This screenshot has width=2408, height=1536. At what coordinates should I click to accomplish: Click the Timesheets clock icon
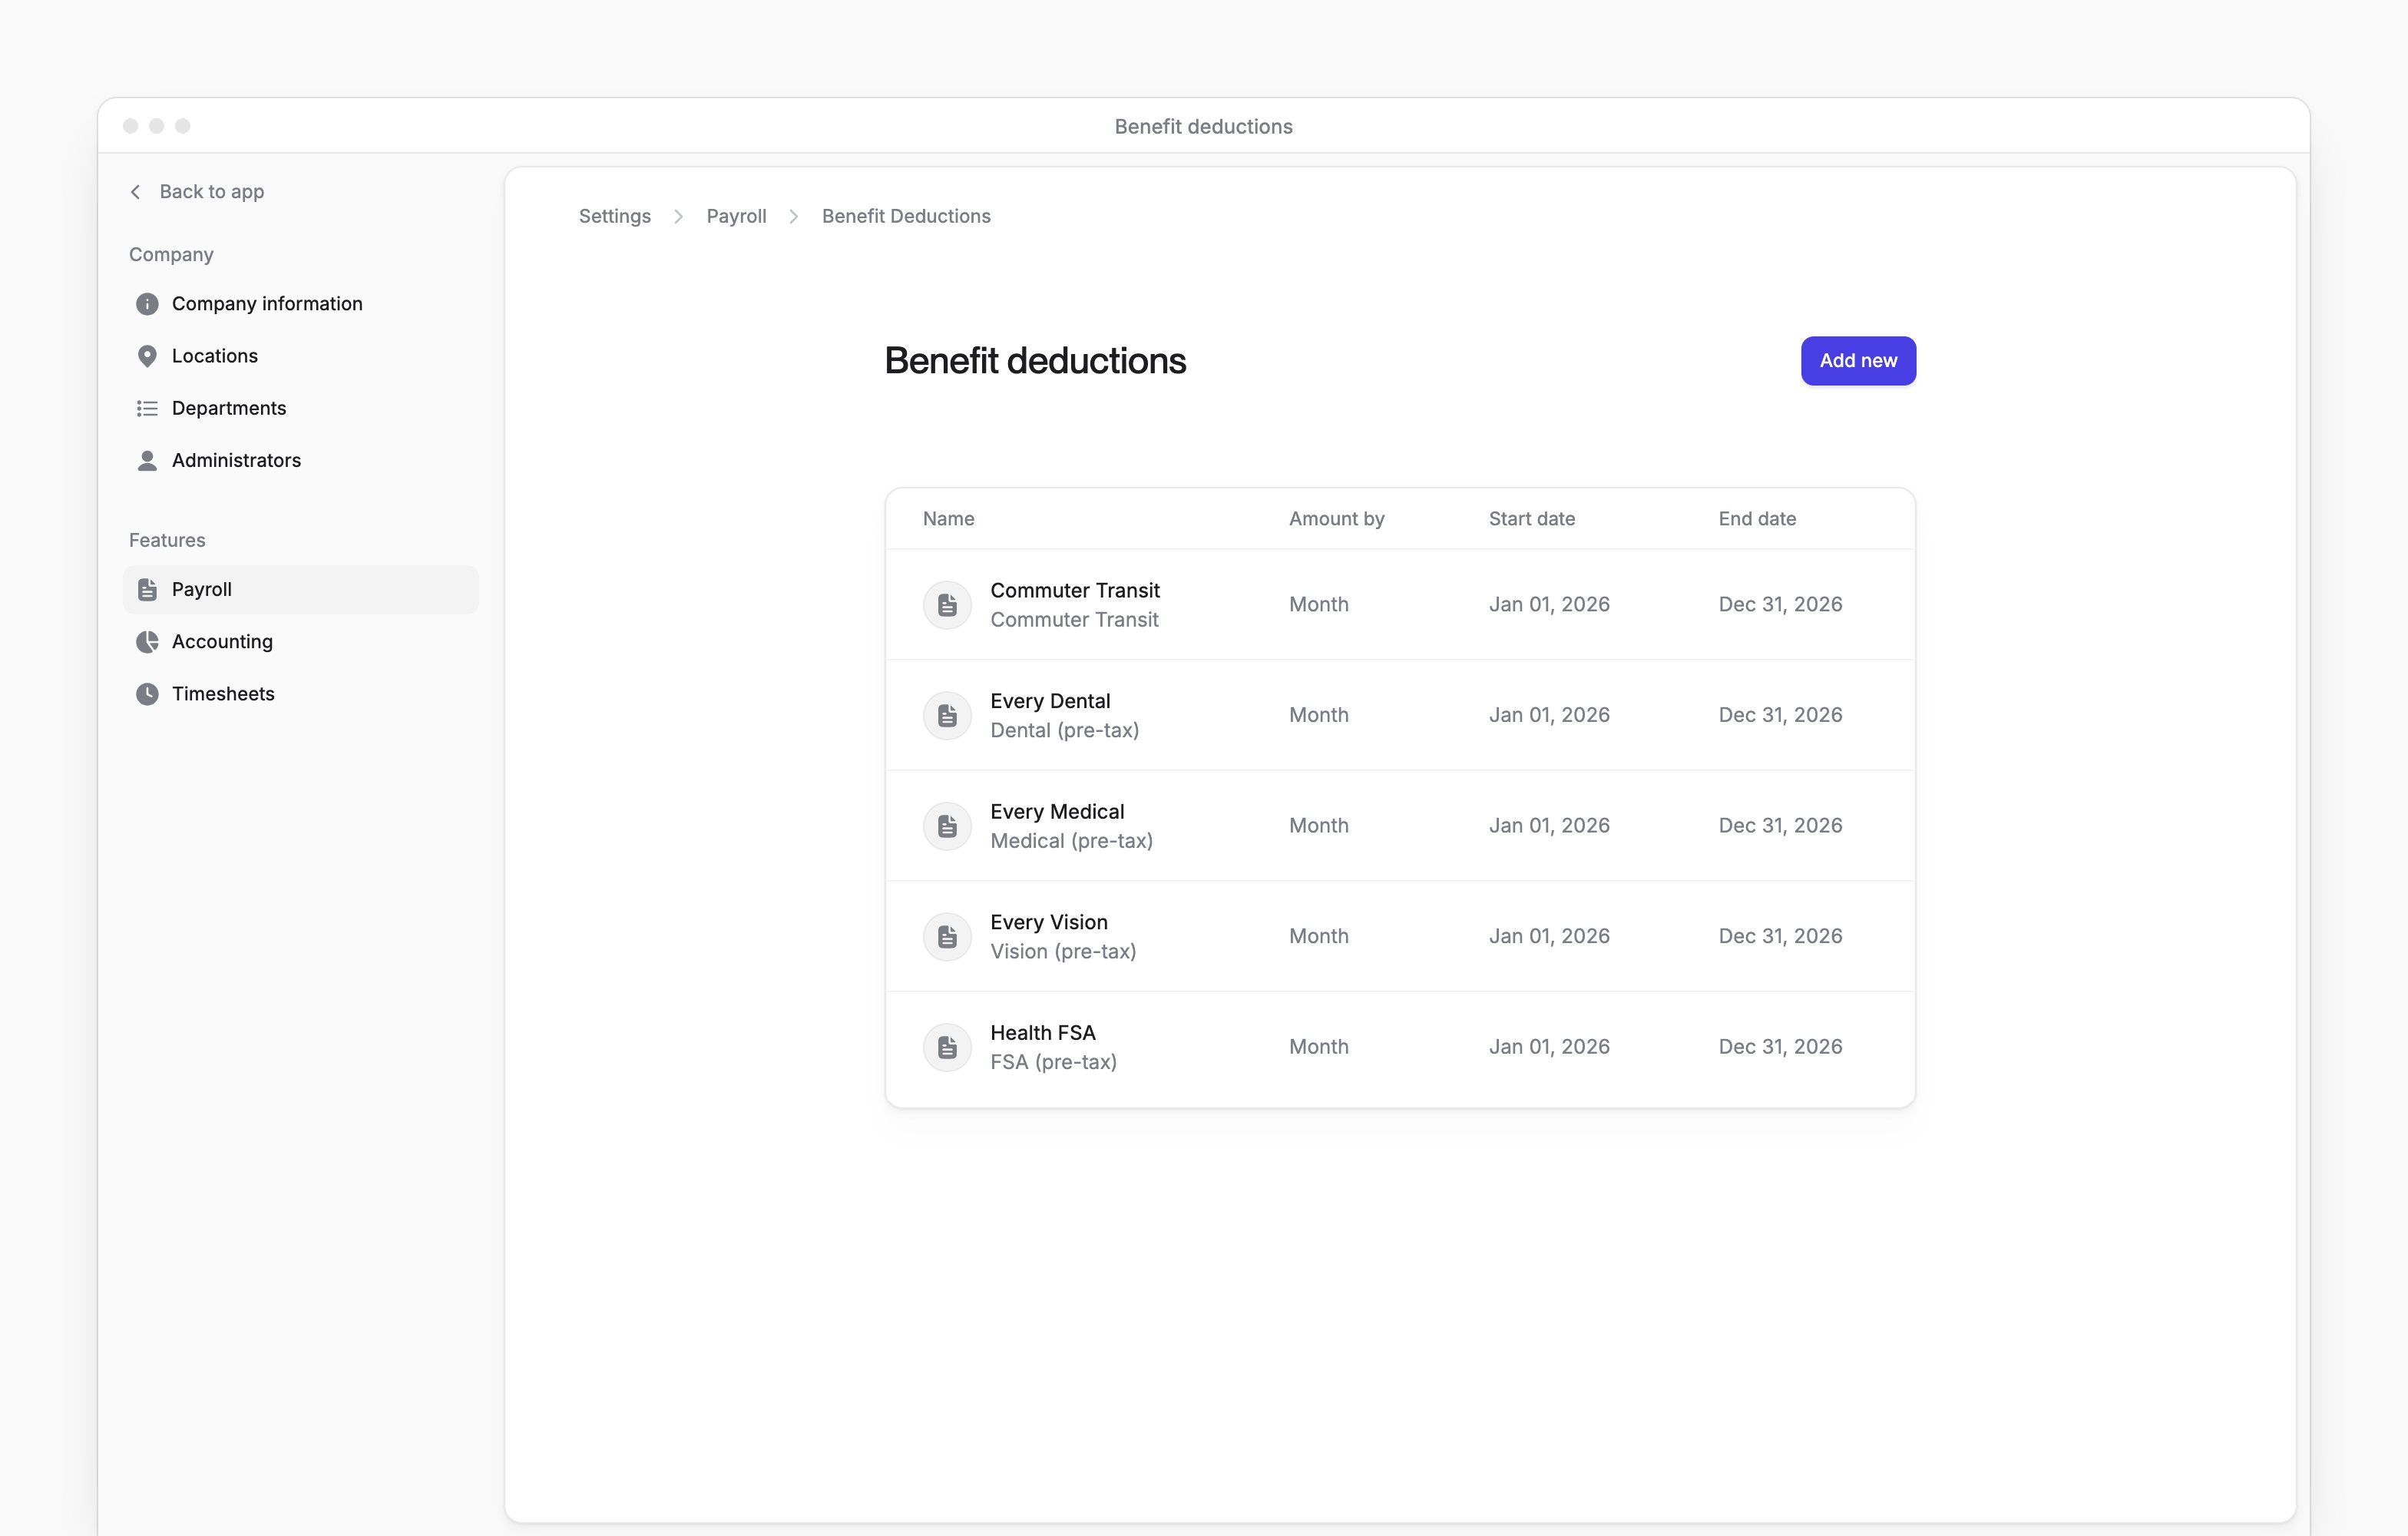(x=147, y=694)
